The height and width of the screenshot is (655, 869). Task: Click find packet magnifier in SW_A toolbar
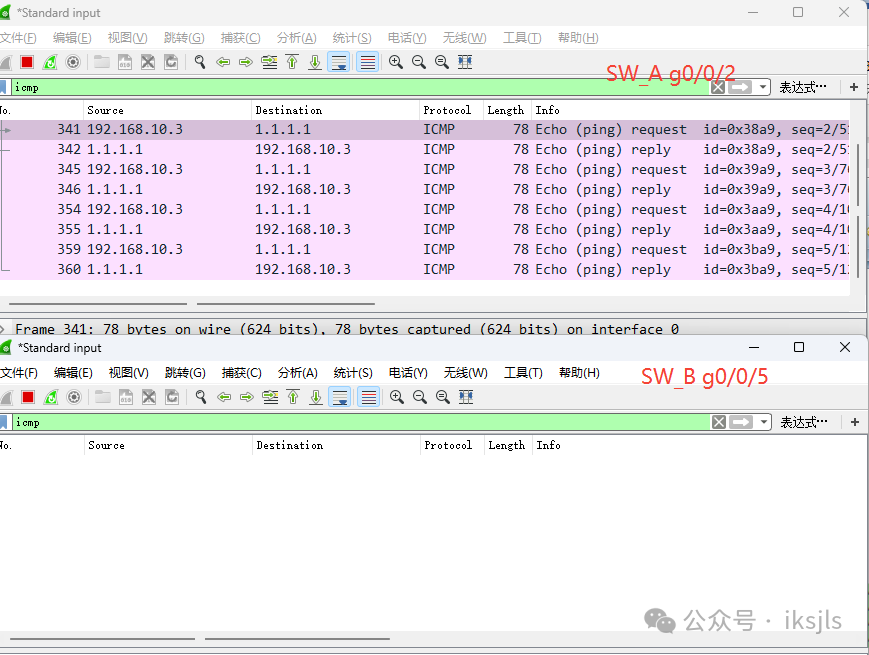point(200,62)
